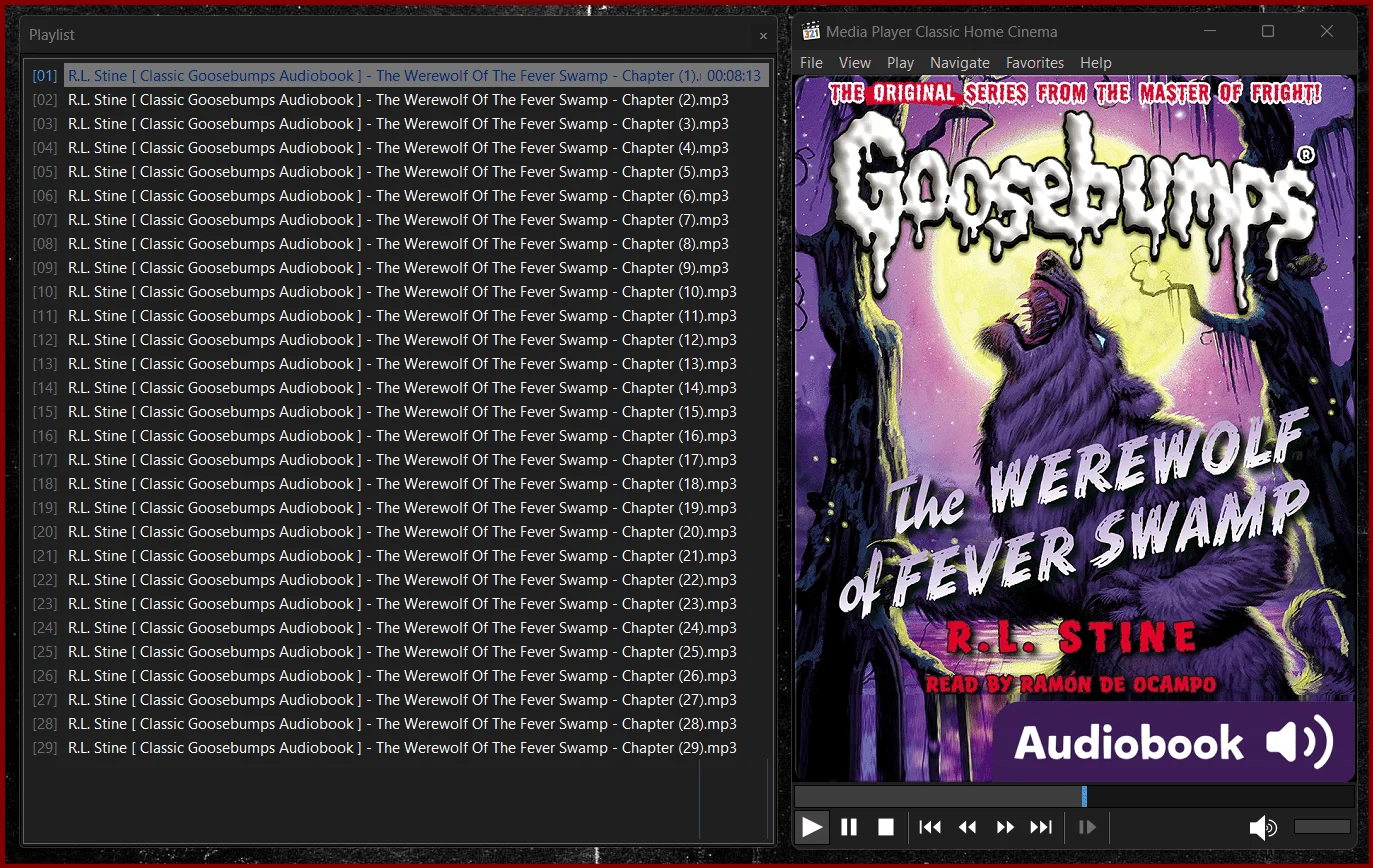Click the Playlist panel title

click(52, 35)
